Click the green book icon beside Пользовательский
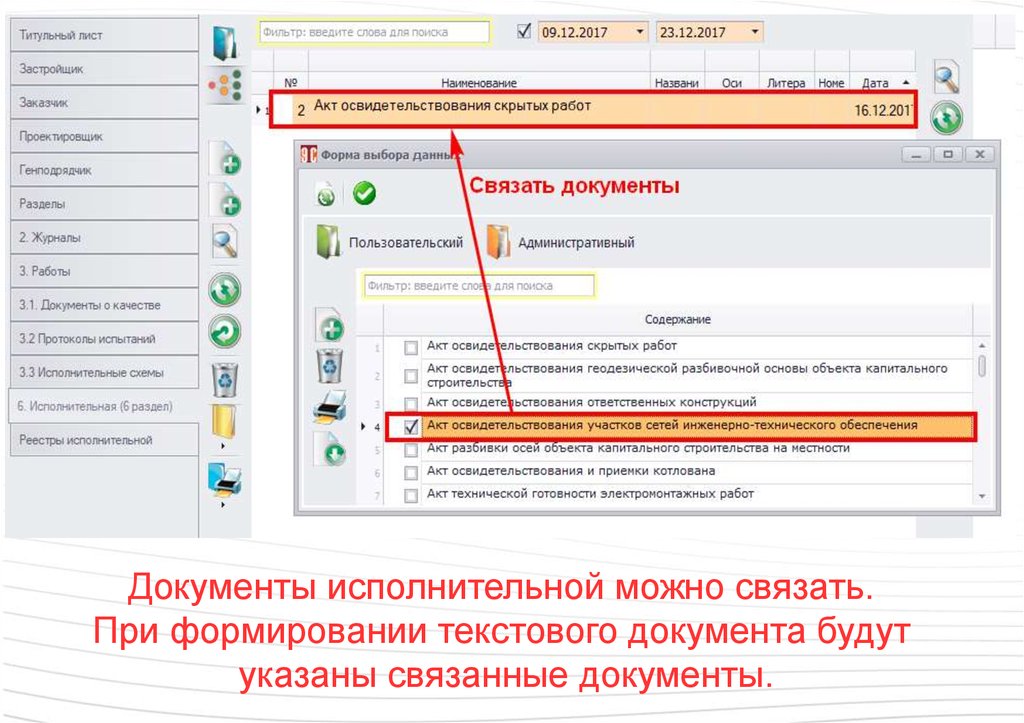 click(328, 242)
